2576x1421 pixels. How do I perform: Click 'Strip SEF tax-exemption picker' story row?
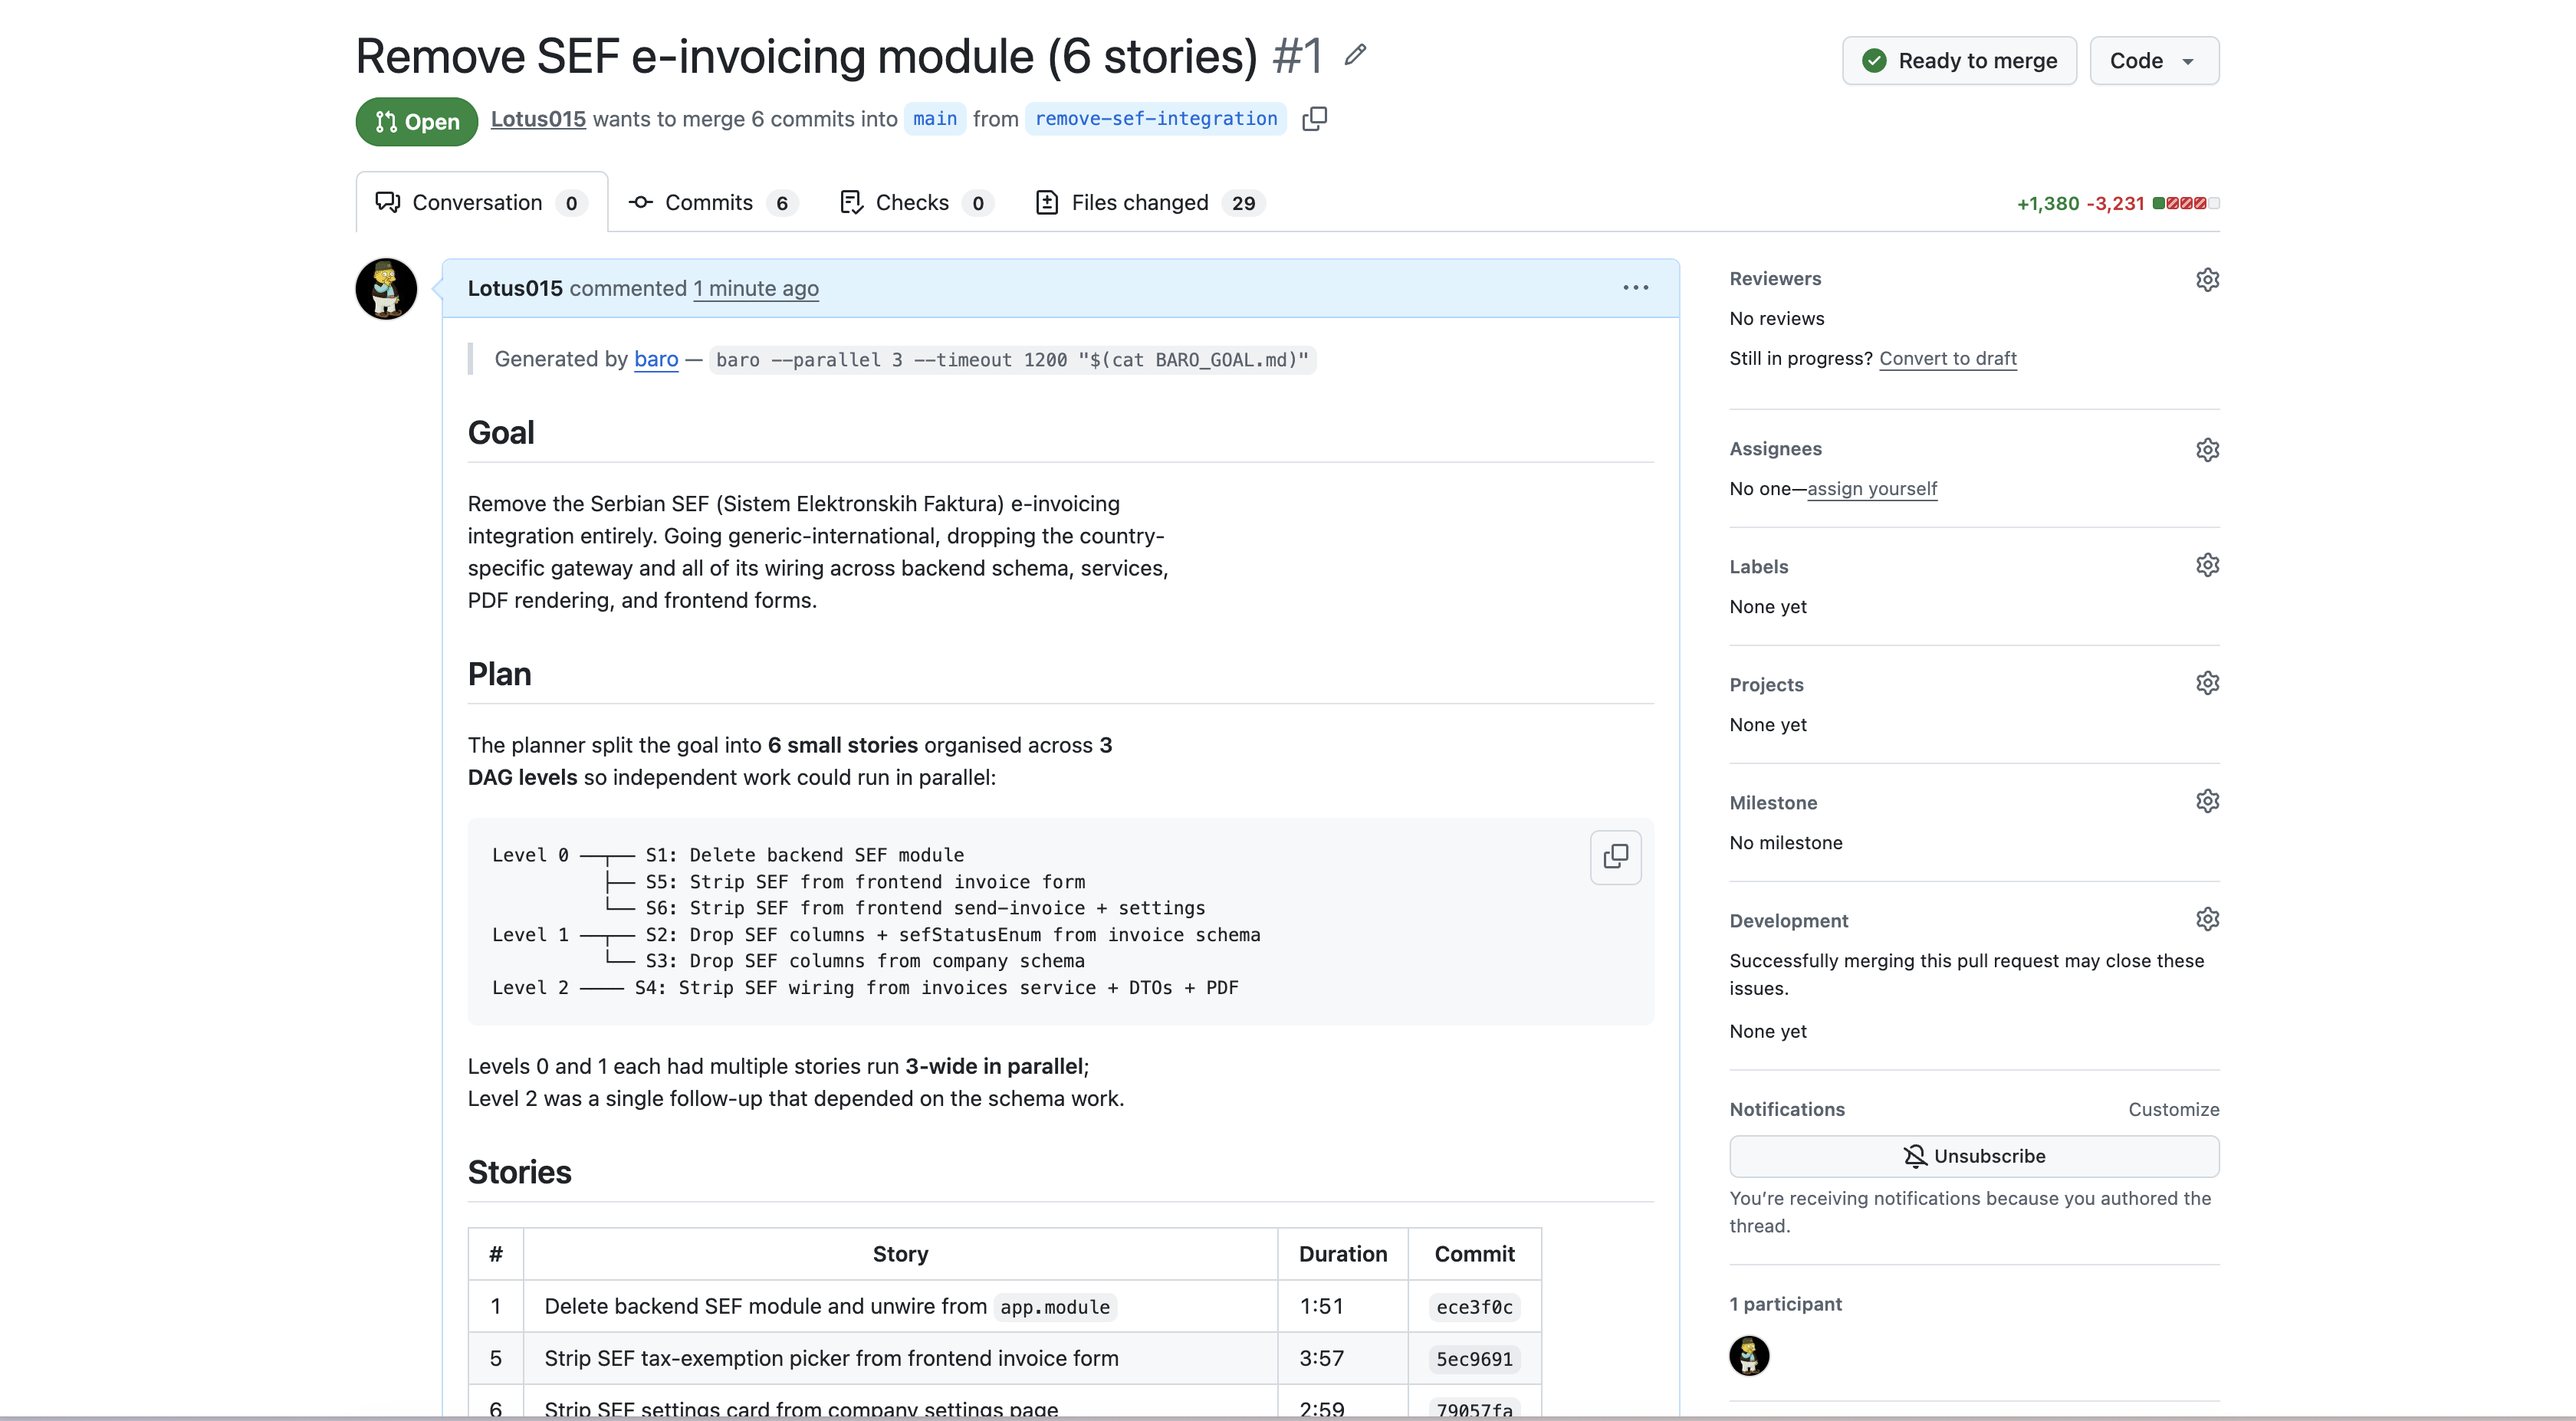pyautogui.click(x=1004, y=1358)
